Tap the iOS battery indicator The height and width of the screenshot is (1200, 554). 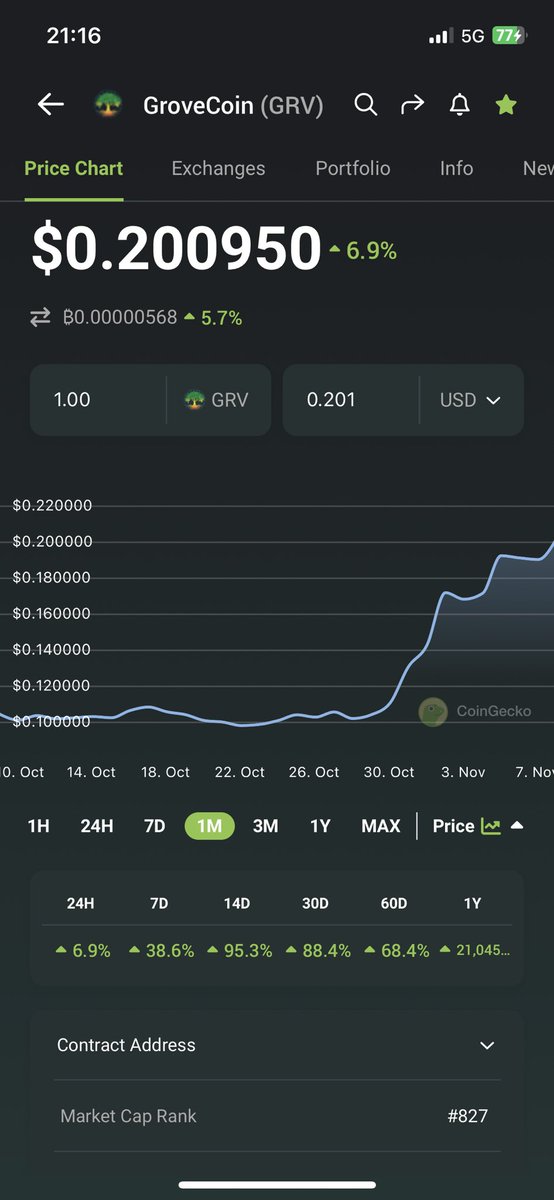[x=508, y=36]
